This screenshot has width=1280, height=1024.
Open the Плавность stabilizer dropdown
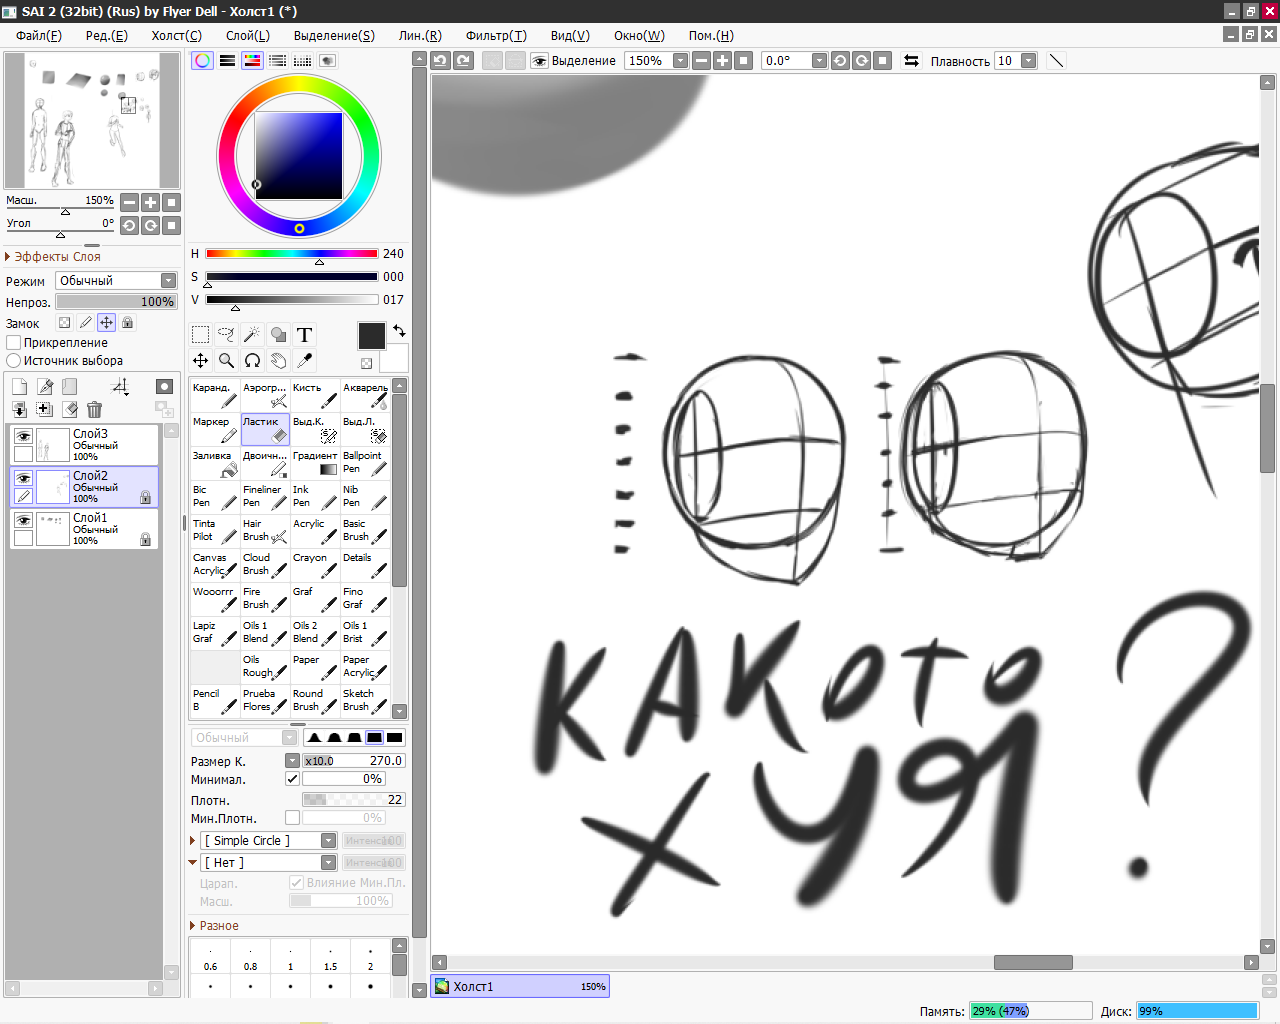pyautogui.click(x=1028, y=61)
